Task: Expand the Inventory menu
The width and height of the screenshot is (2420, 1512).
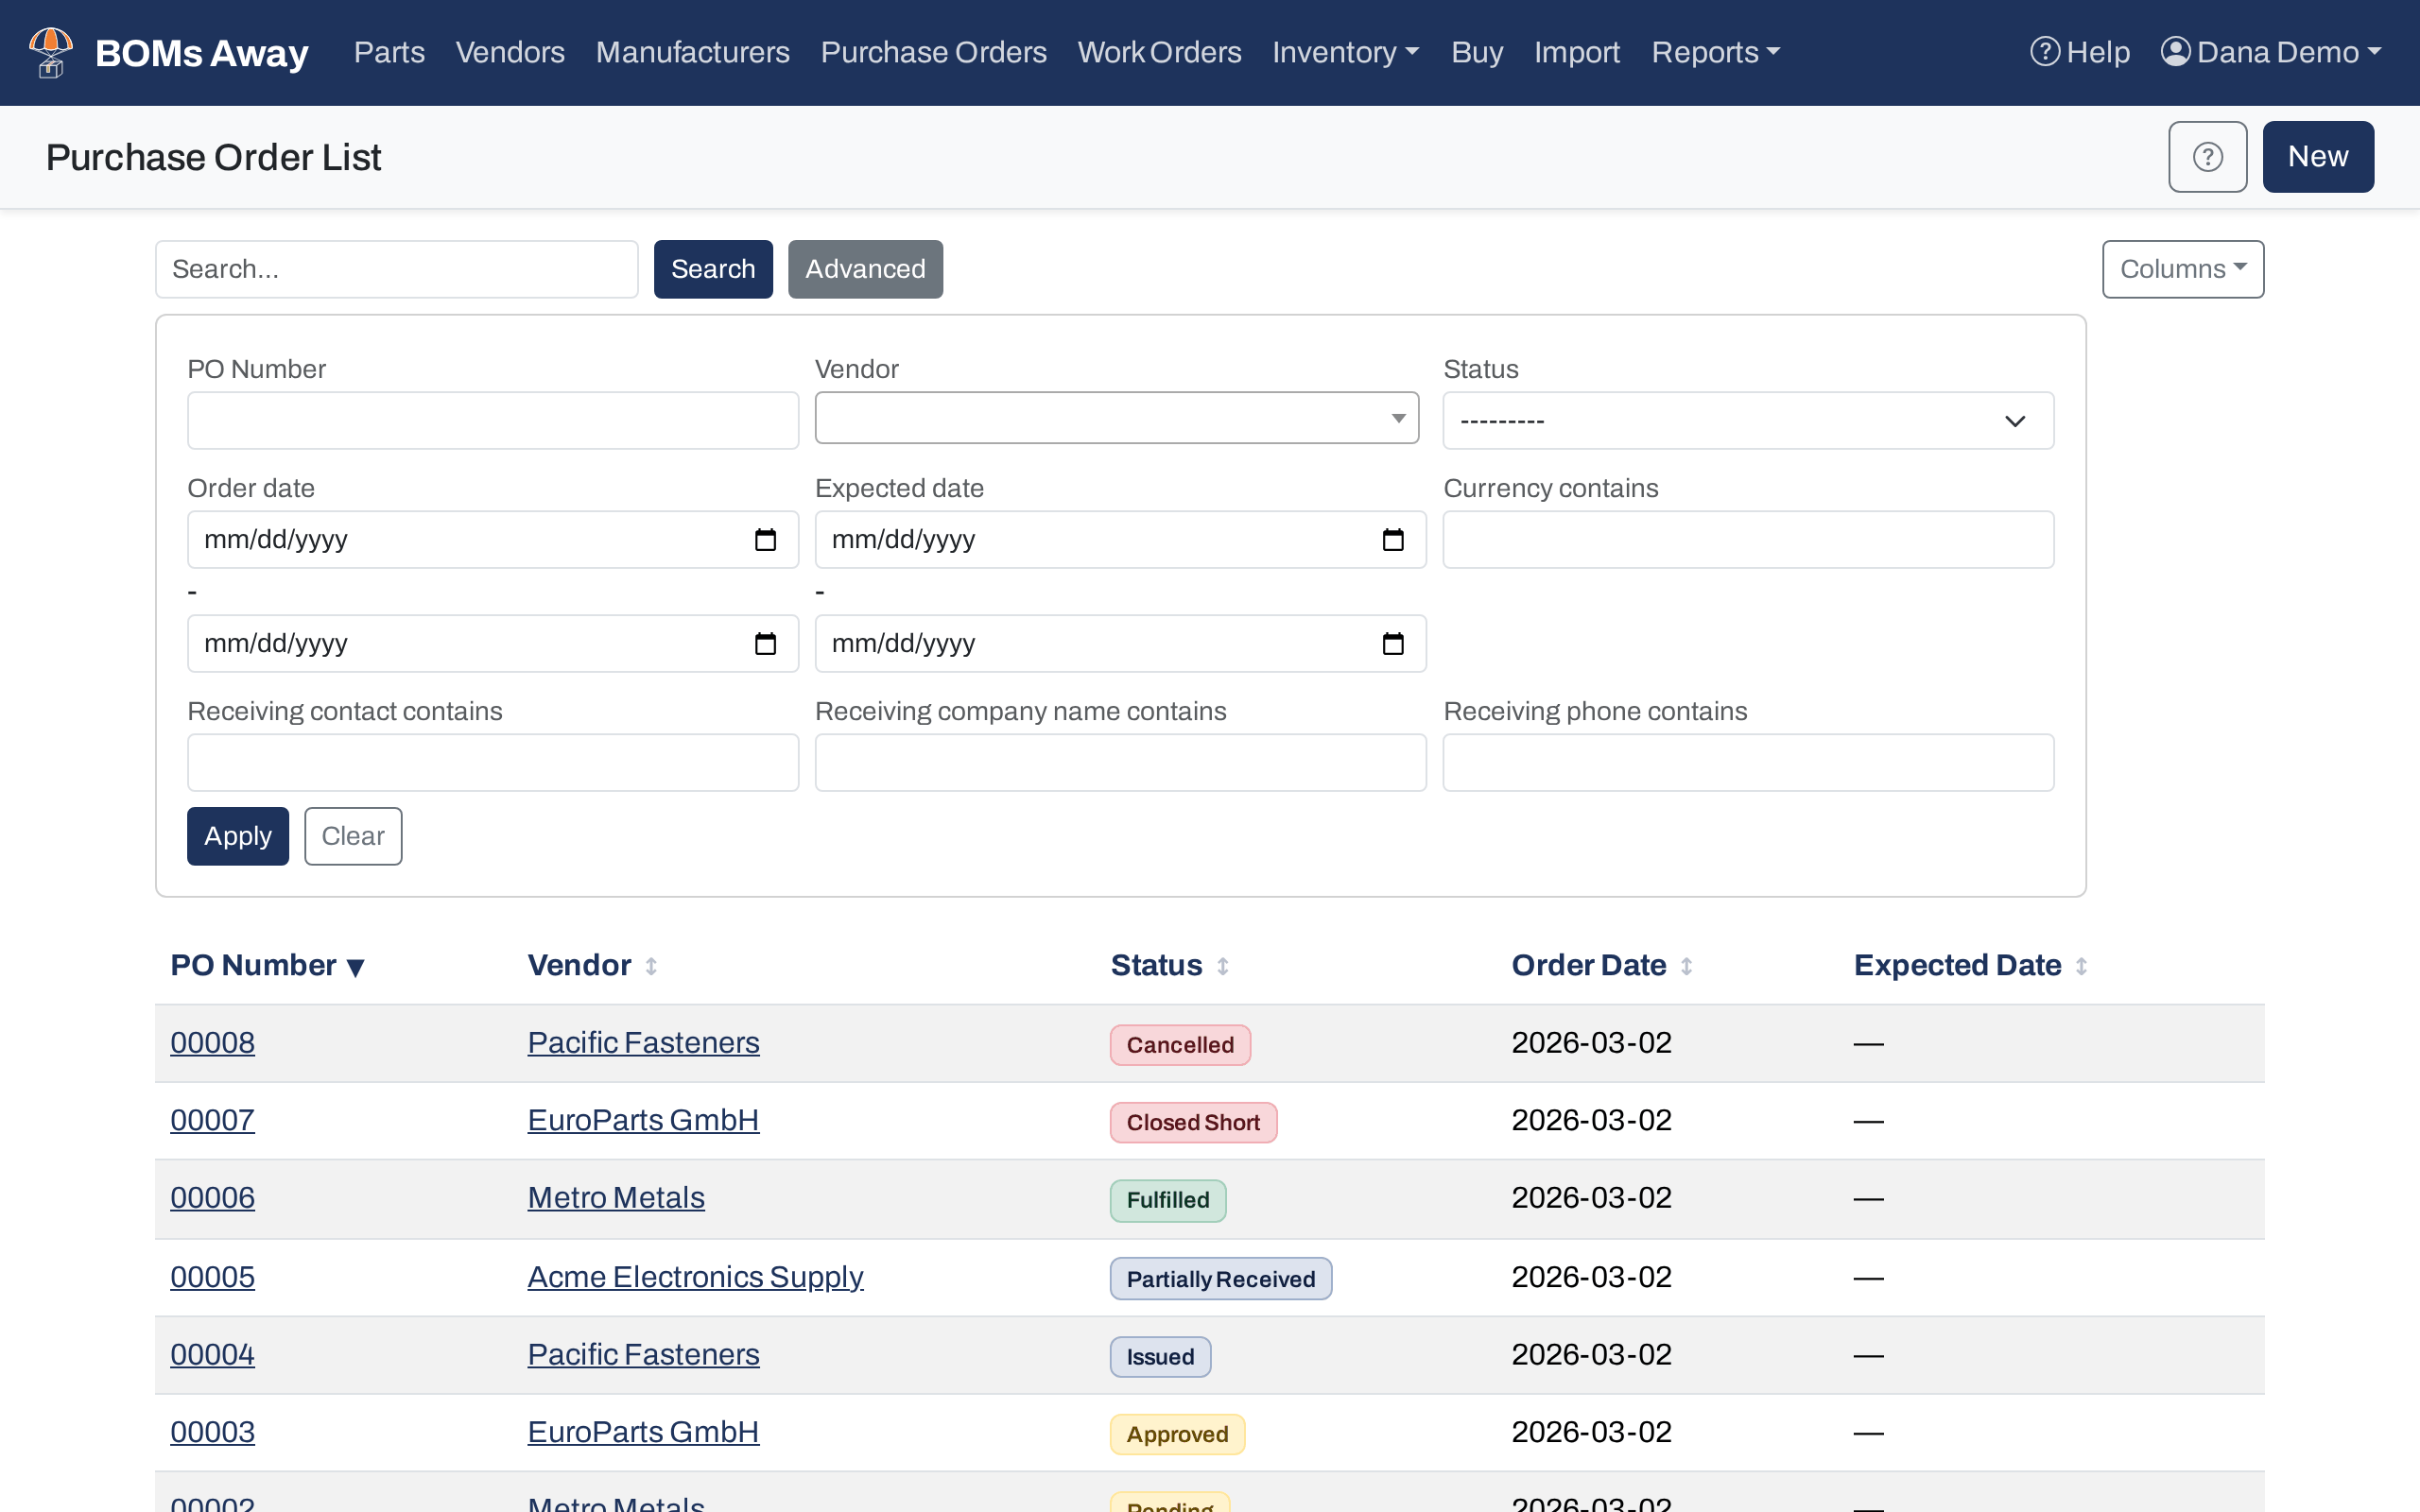Action: pos(1345,52)
